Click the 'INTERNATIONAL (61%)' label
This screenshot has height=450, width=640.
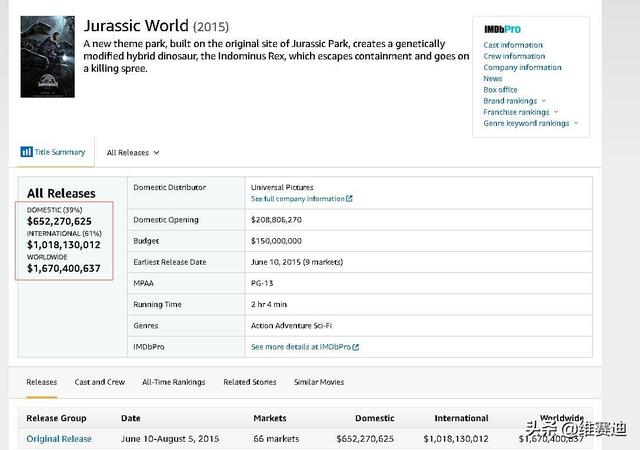click(64, 234)
